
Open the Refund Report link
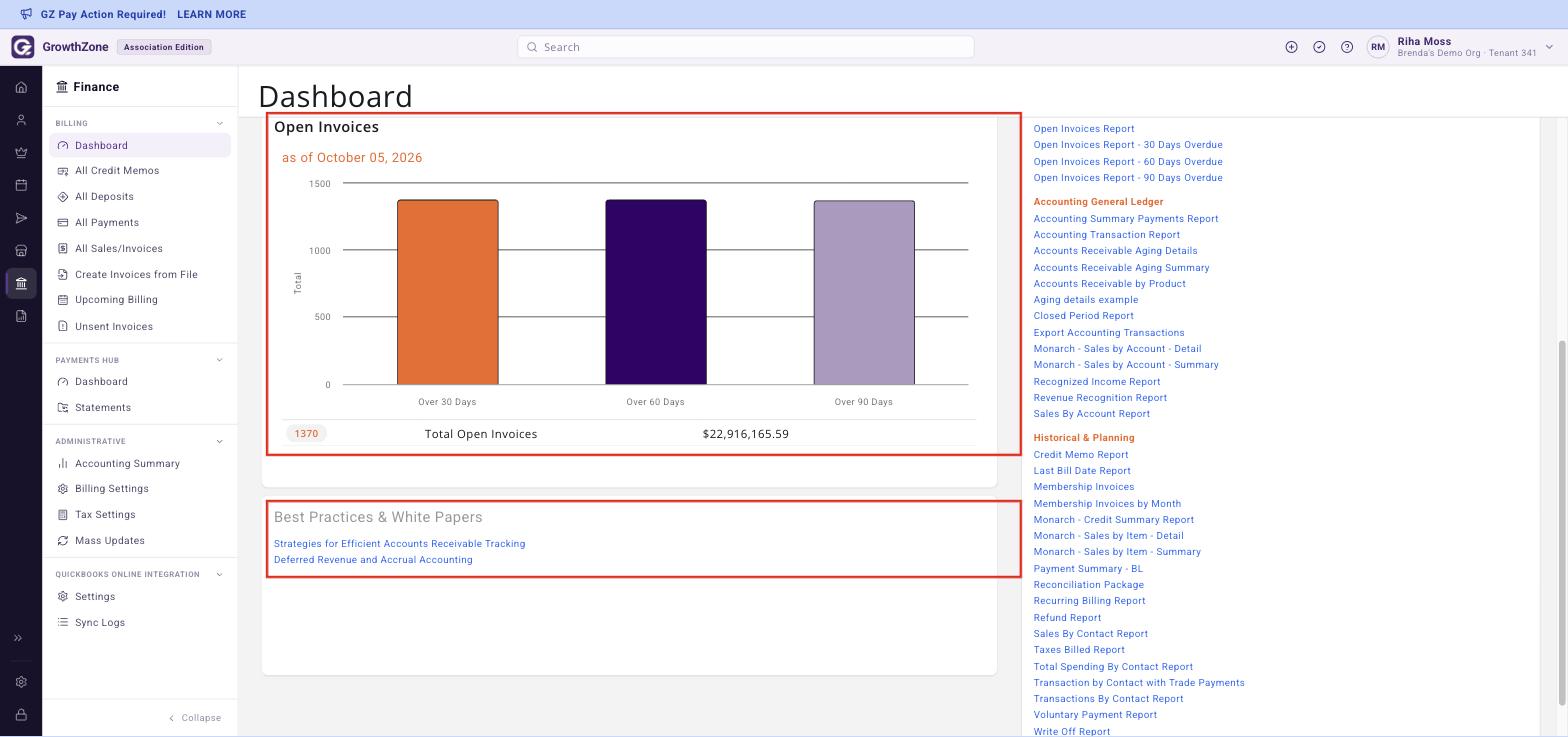[x=1067, y=618]
